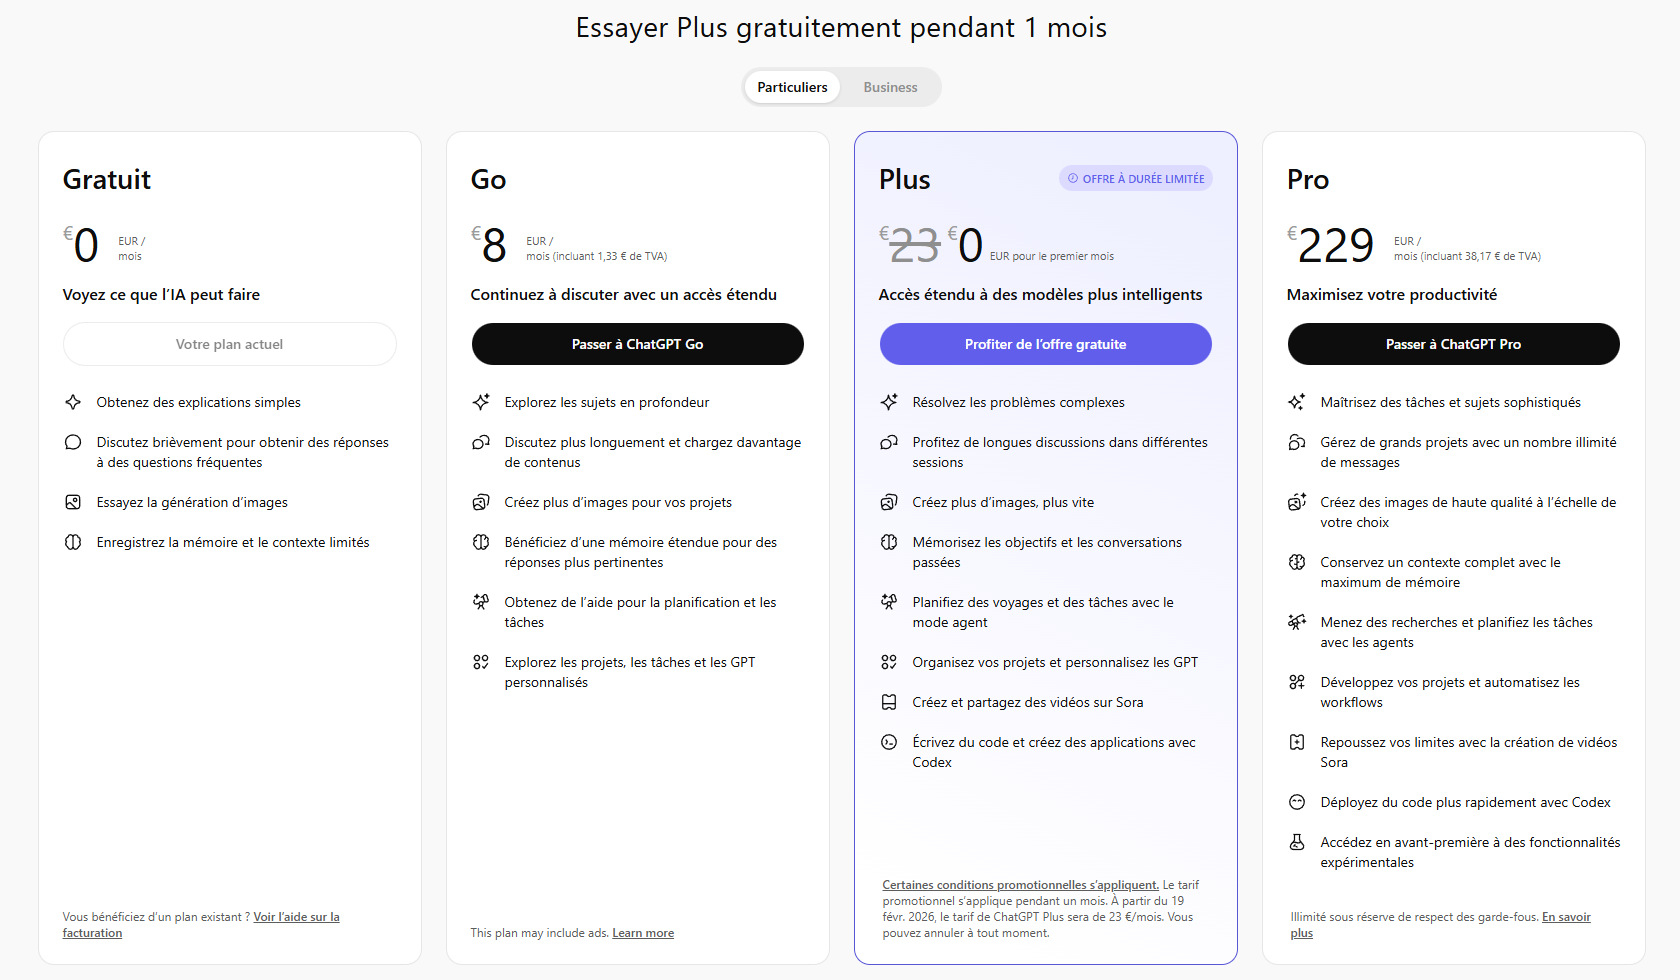Screen dimensions: 1680x980
Task: Select the memory icon next to 'Enregistrez la mémoire'
Action: pos(73,542)
